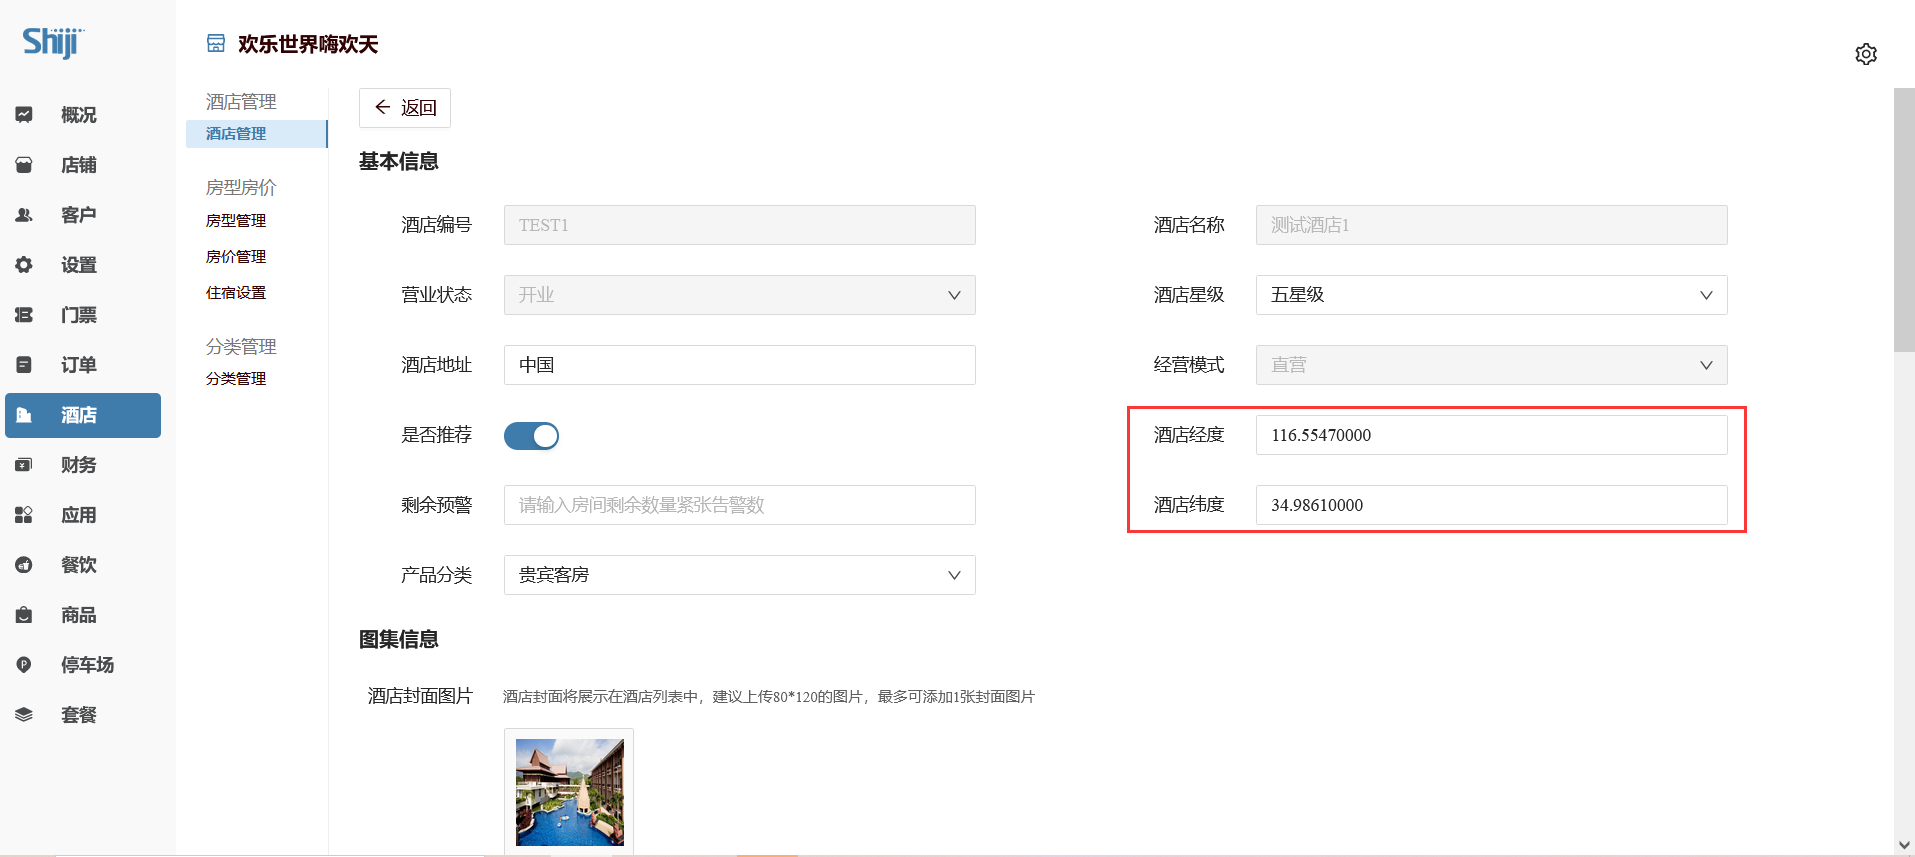Open the 客户 customer sidebar icon

point(24,215)
